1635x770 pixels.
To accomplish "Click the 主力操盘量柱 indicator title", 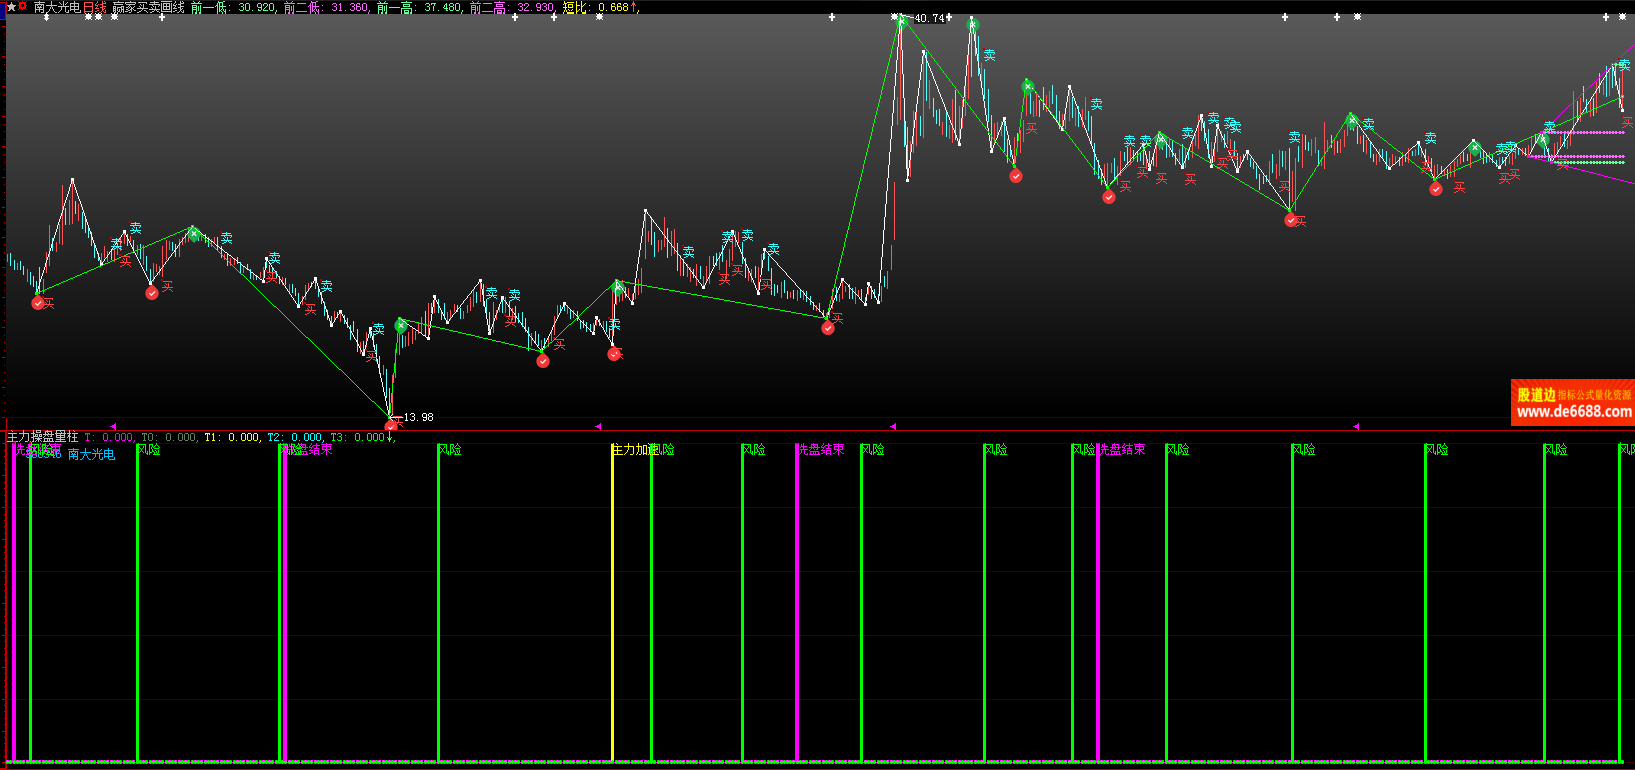I will coord(42,437).
